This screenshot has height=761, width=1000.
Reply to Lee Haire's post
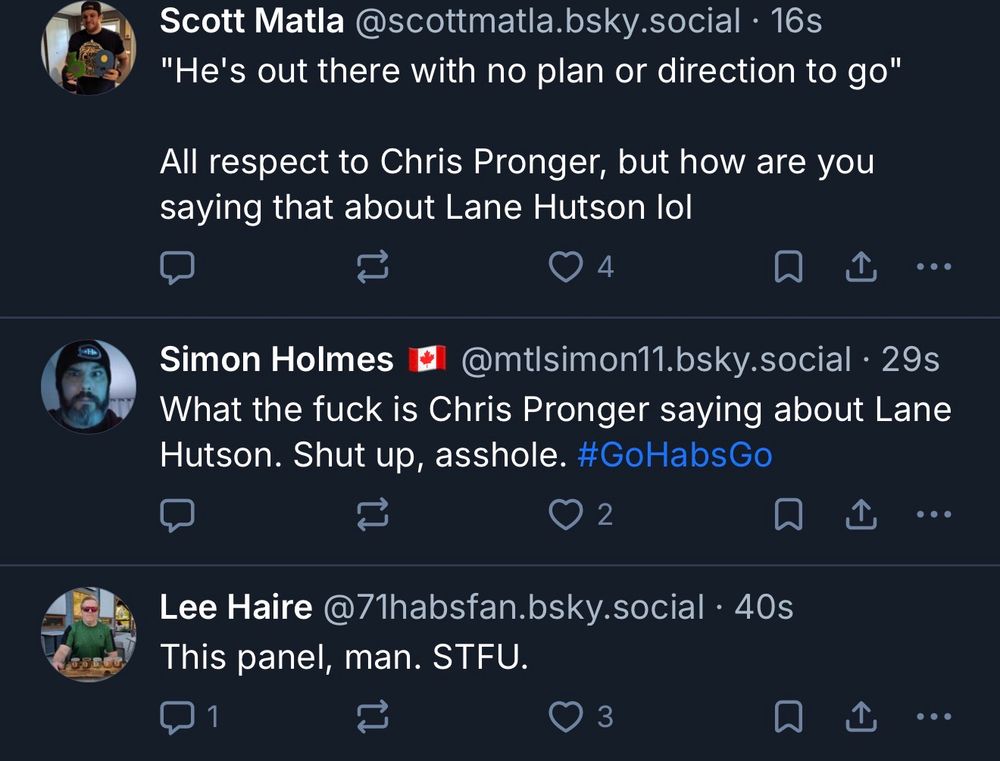click(177, 716)
